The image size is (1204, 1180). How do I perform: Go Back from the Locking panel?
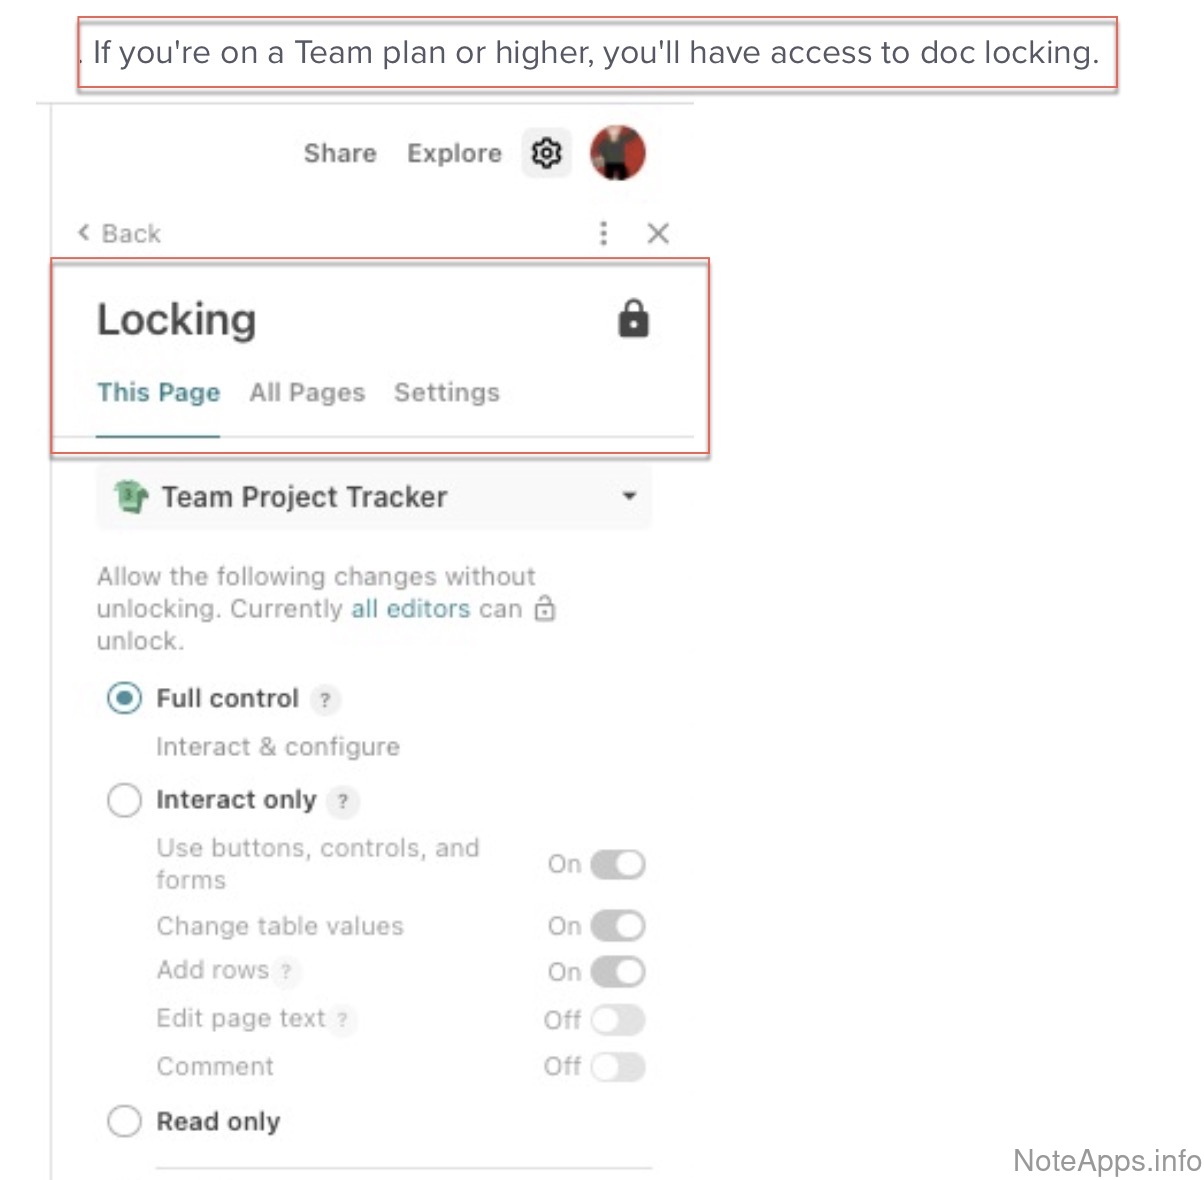point(119,233)
